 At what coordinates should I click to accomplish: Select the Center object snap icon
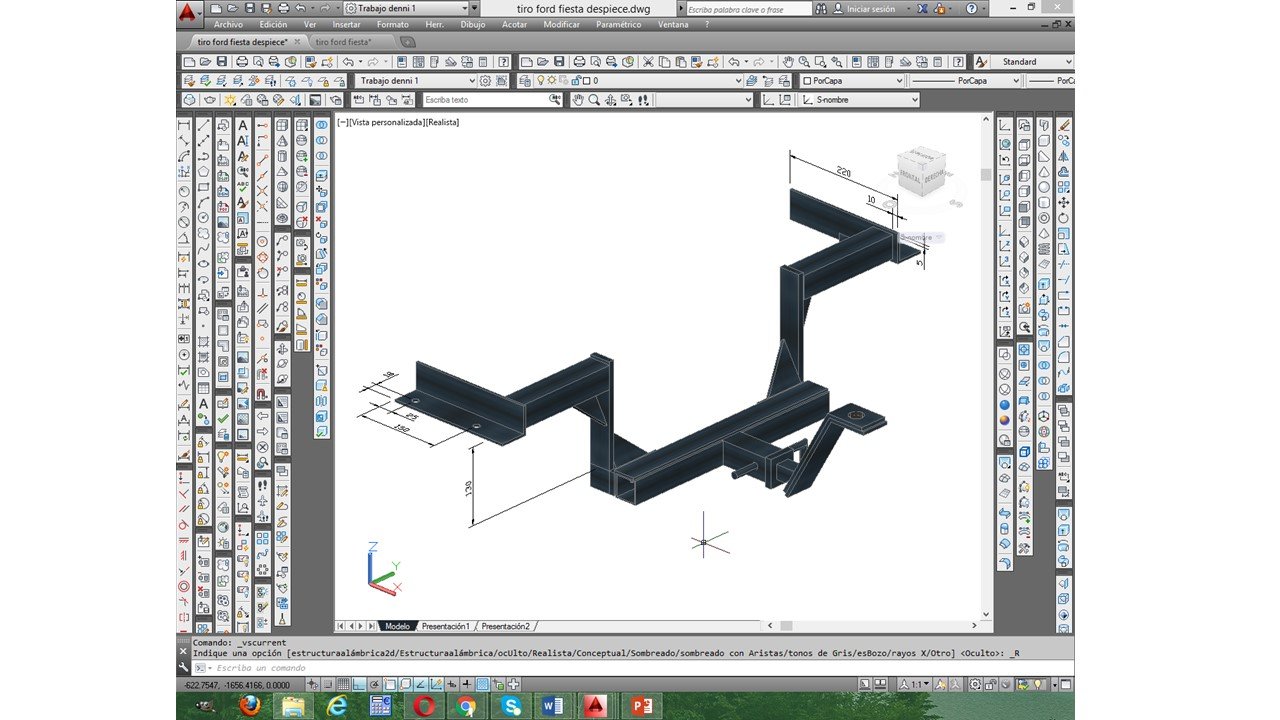click(262, 241)
